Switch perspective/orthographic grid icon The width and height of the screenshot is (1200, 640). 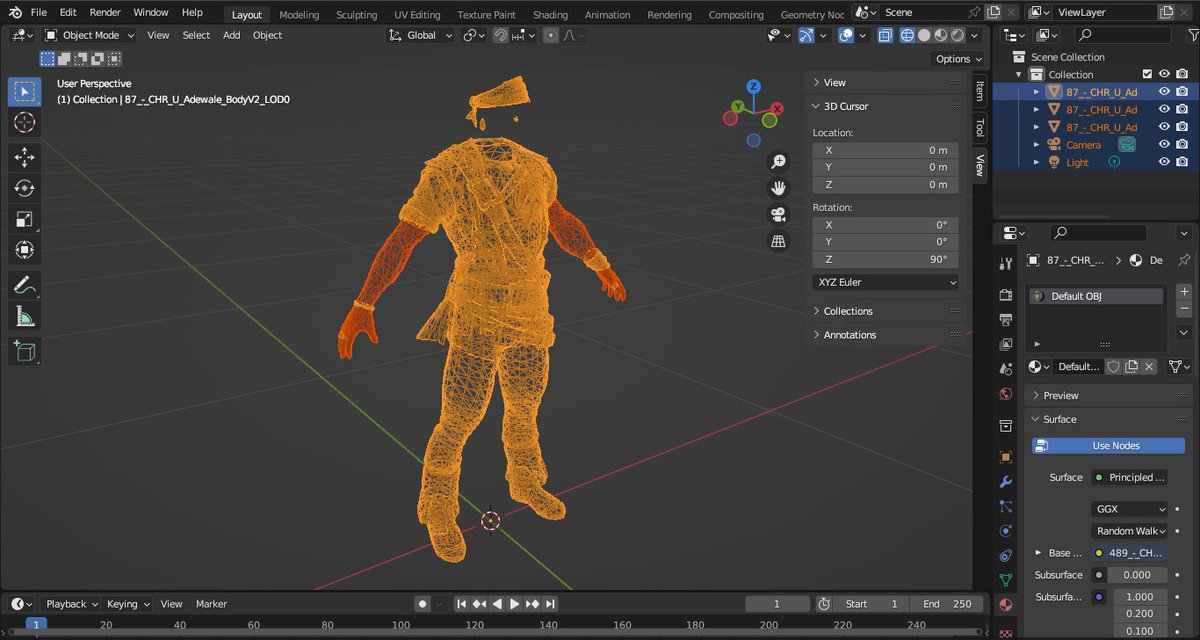[x=778, y=241]
